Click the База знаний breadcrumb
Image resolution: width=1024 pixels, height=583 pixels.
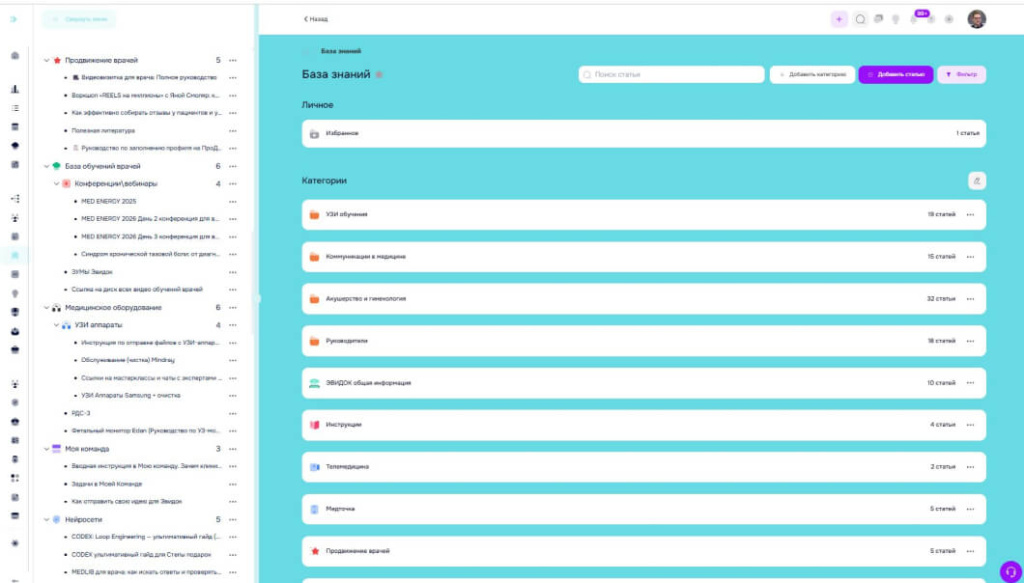[341, 51]
